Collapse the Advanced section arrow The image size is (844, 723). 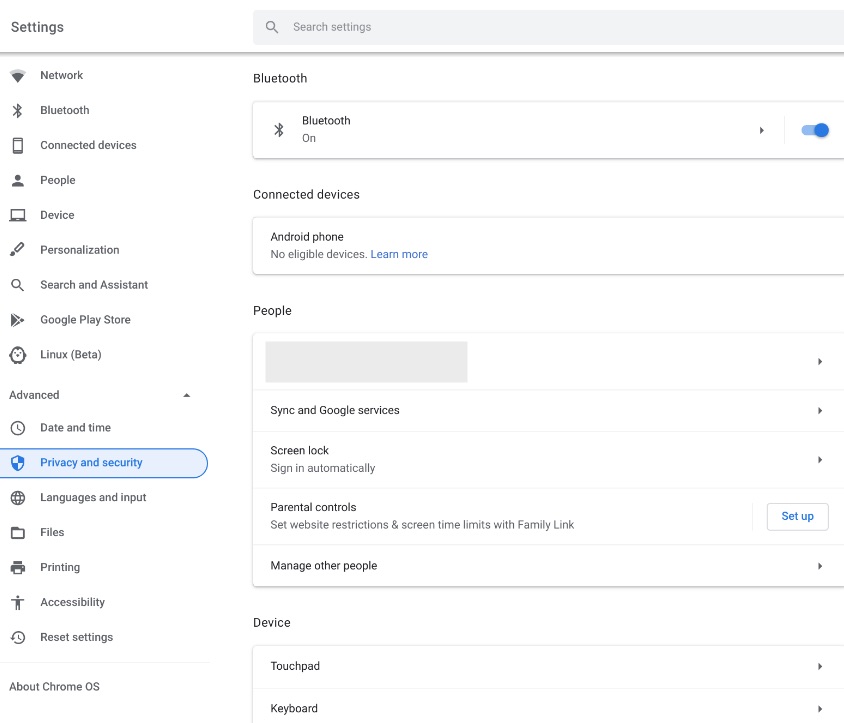pos(186,395)
